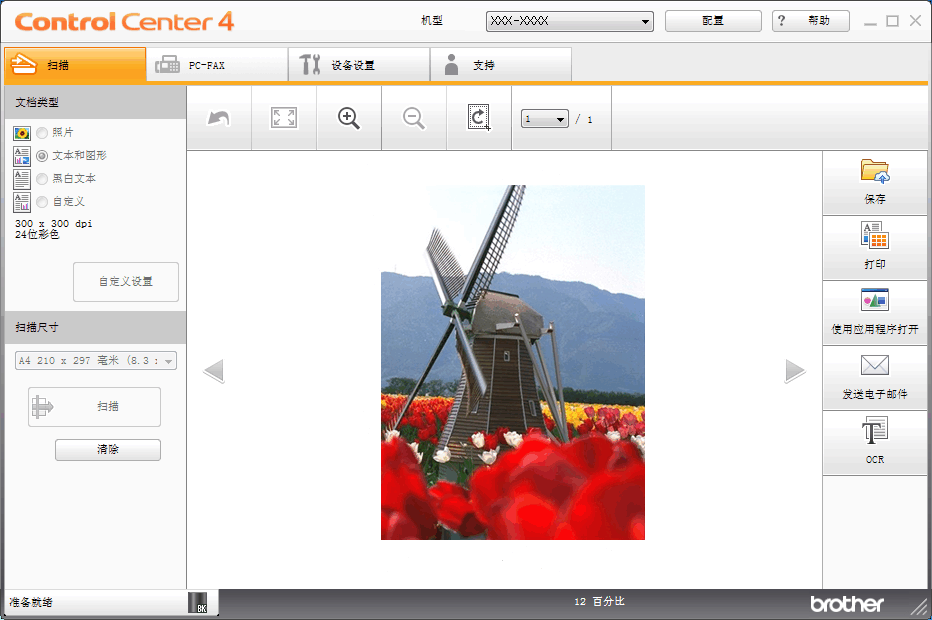Viewport: 932px width, 620px height.
Task: Switch to the 设备设置 tab
Action: (359, 65)
